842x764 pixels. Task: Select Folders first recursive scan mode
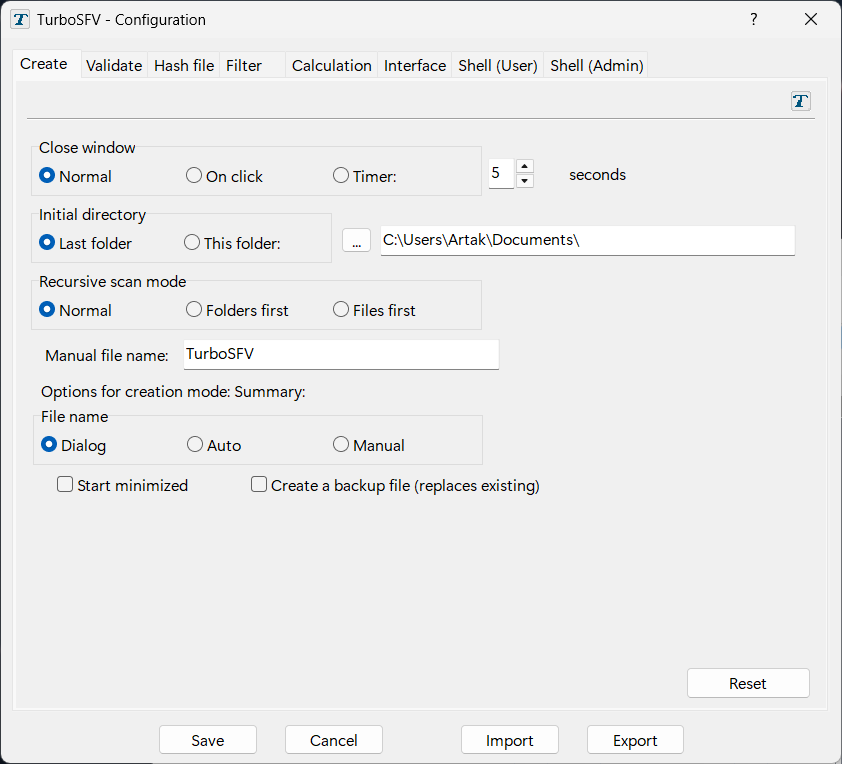pos(194,310)
